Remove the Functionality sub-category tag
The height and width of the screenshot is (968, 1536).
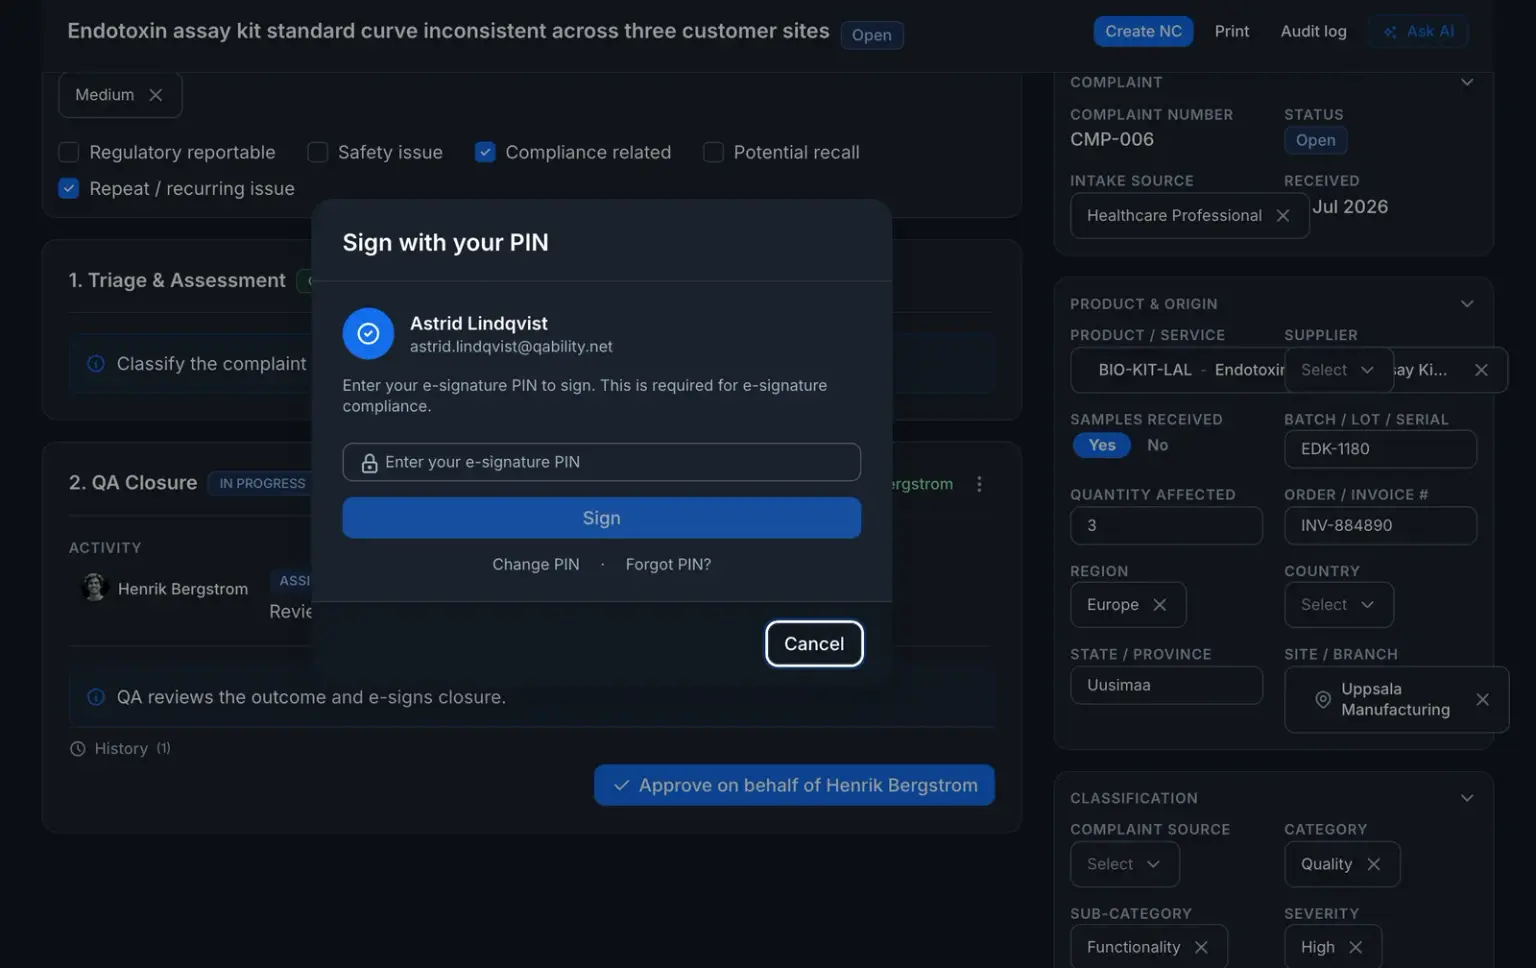pyautogui.click(x=1201, y=947)
